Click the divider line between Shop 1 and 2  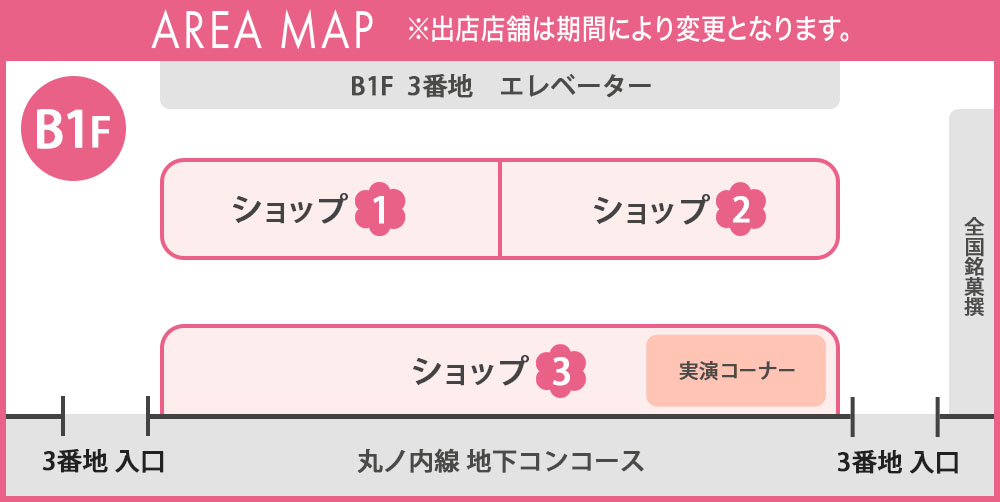(x=500, y=209)
